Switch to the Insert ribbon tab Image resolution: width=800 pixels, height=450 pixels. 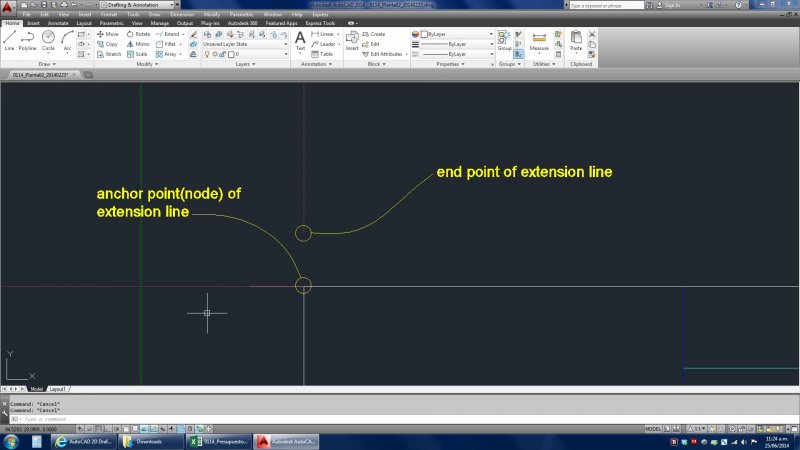tap(33, 23)
